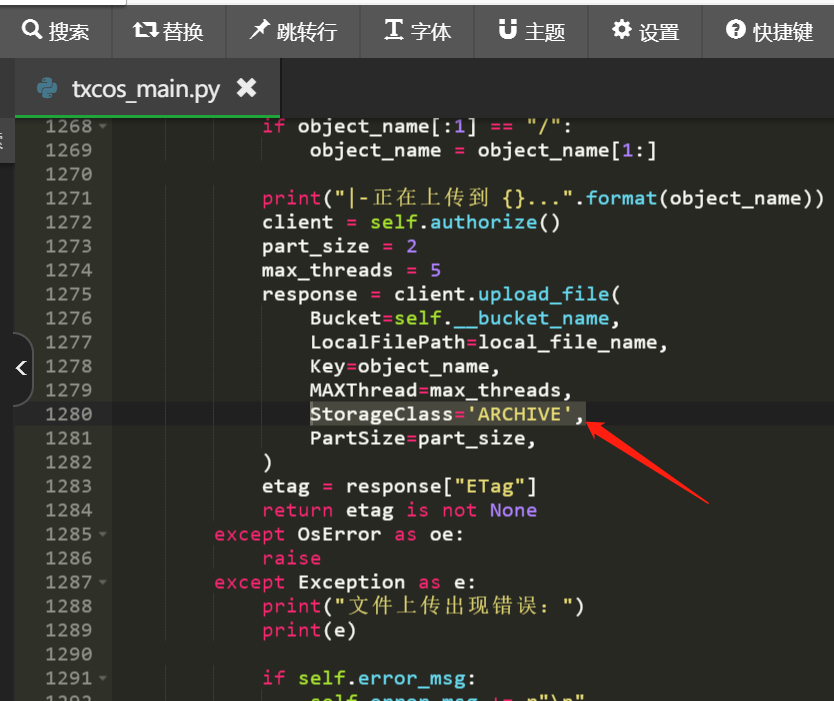The width and height of the screenshot is (834, 701).
Task: Click line number 1273 in the gutter
Action: [69, 246]
